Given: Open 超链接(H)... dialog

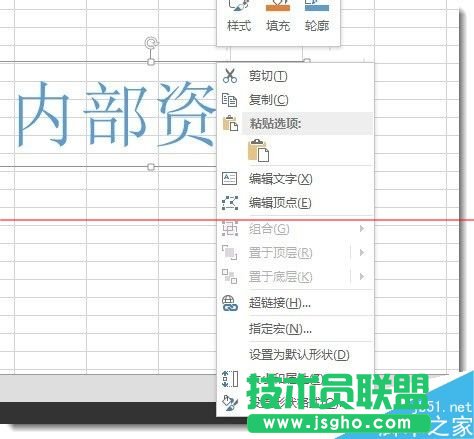Looking at the screenshot, I should (x=295, y=303).
